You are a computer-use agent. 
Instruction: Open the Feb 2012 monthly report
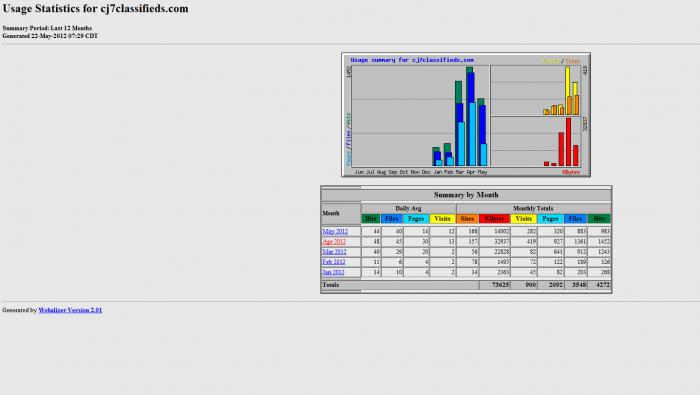click(333, 262)
